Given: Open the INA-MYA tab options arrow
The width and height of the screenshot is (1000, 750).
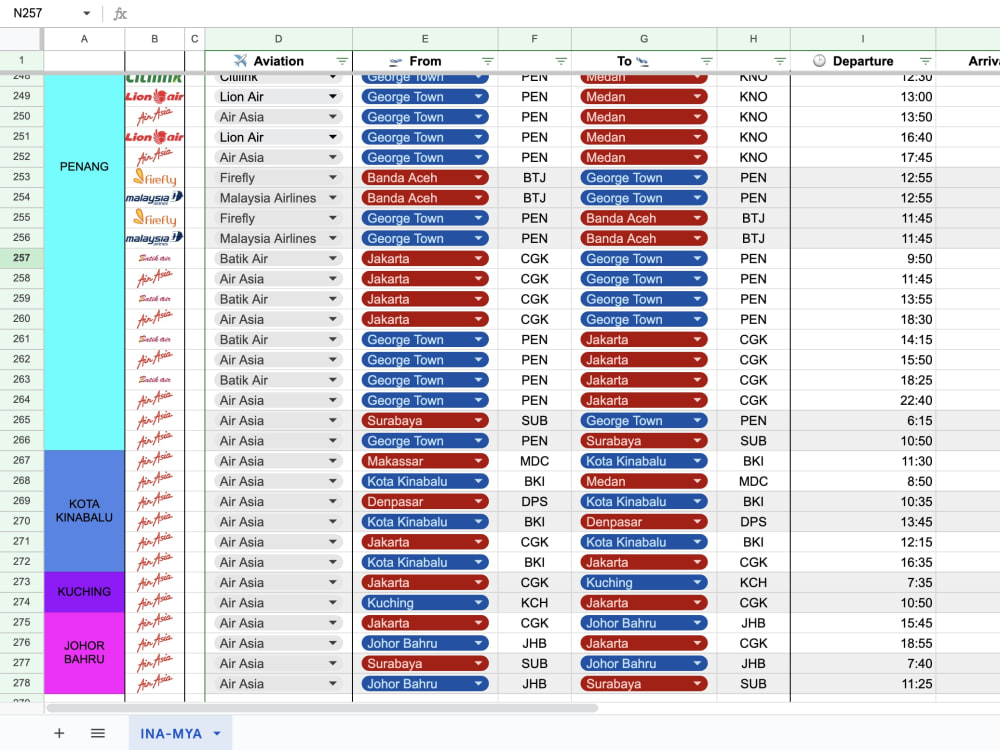Looking at the screenshot, I should tap(217, 733).
